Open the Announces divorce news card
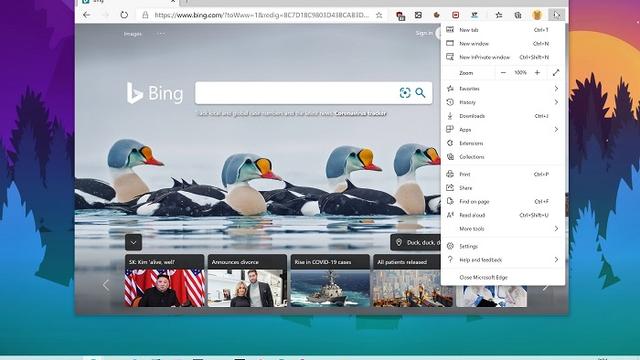The height and width of the screenshot is (360, 640). tap(247, 281)
